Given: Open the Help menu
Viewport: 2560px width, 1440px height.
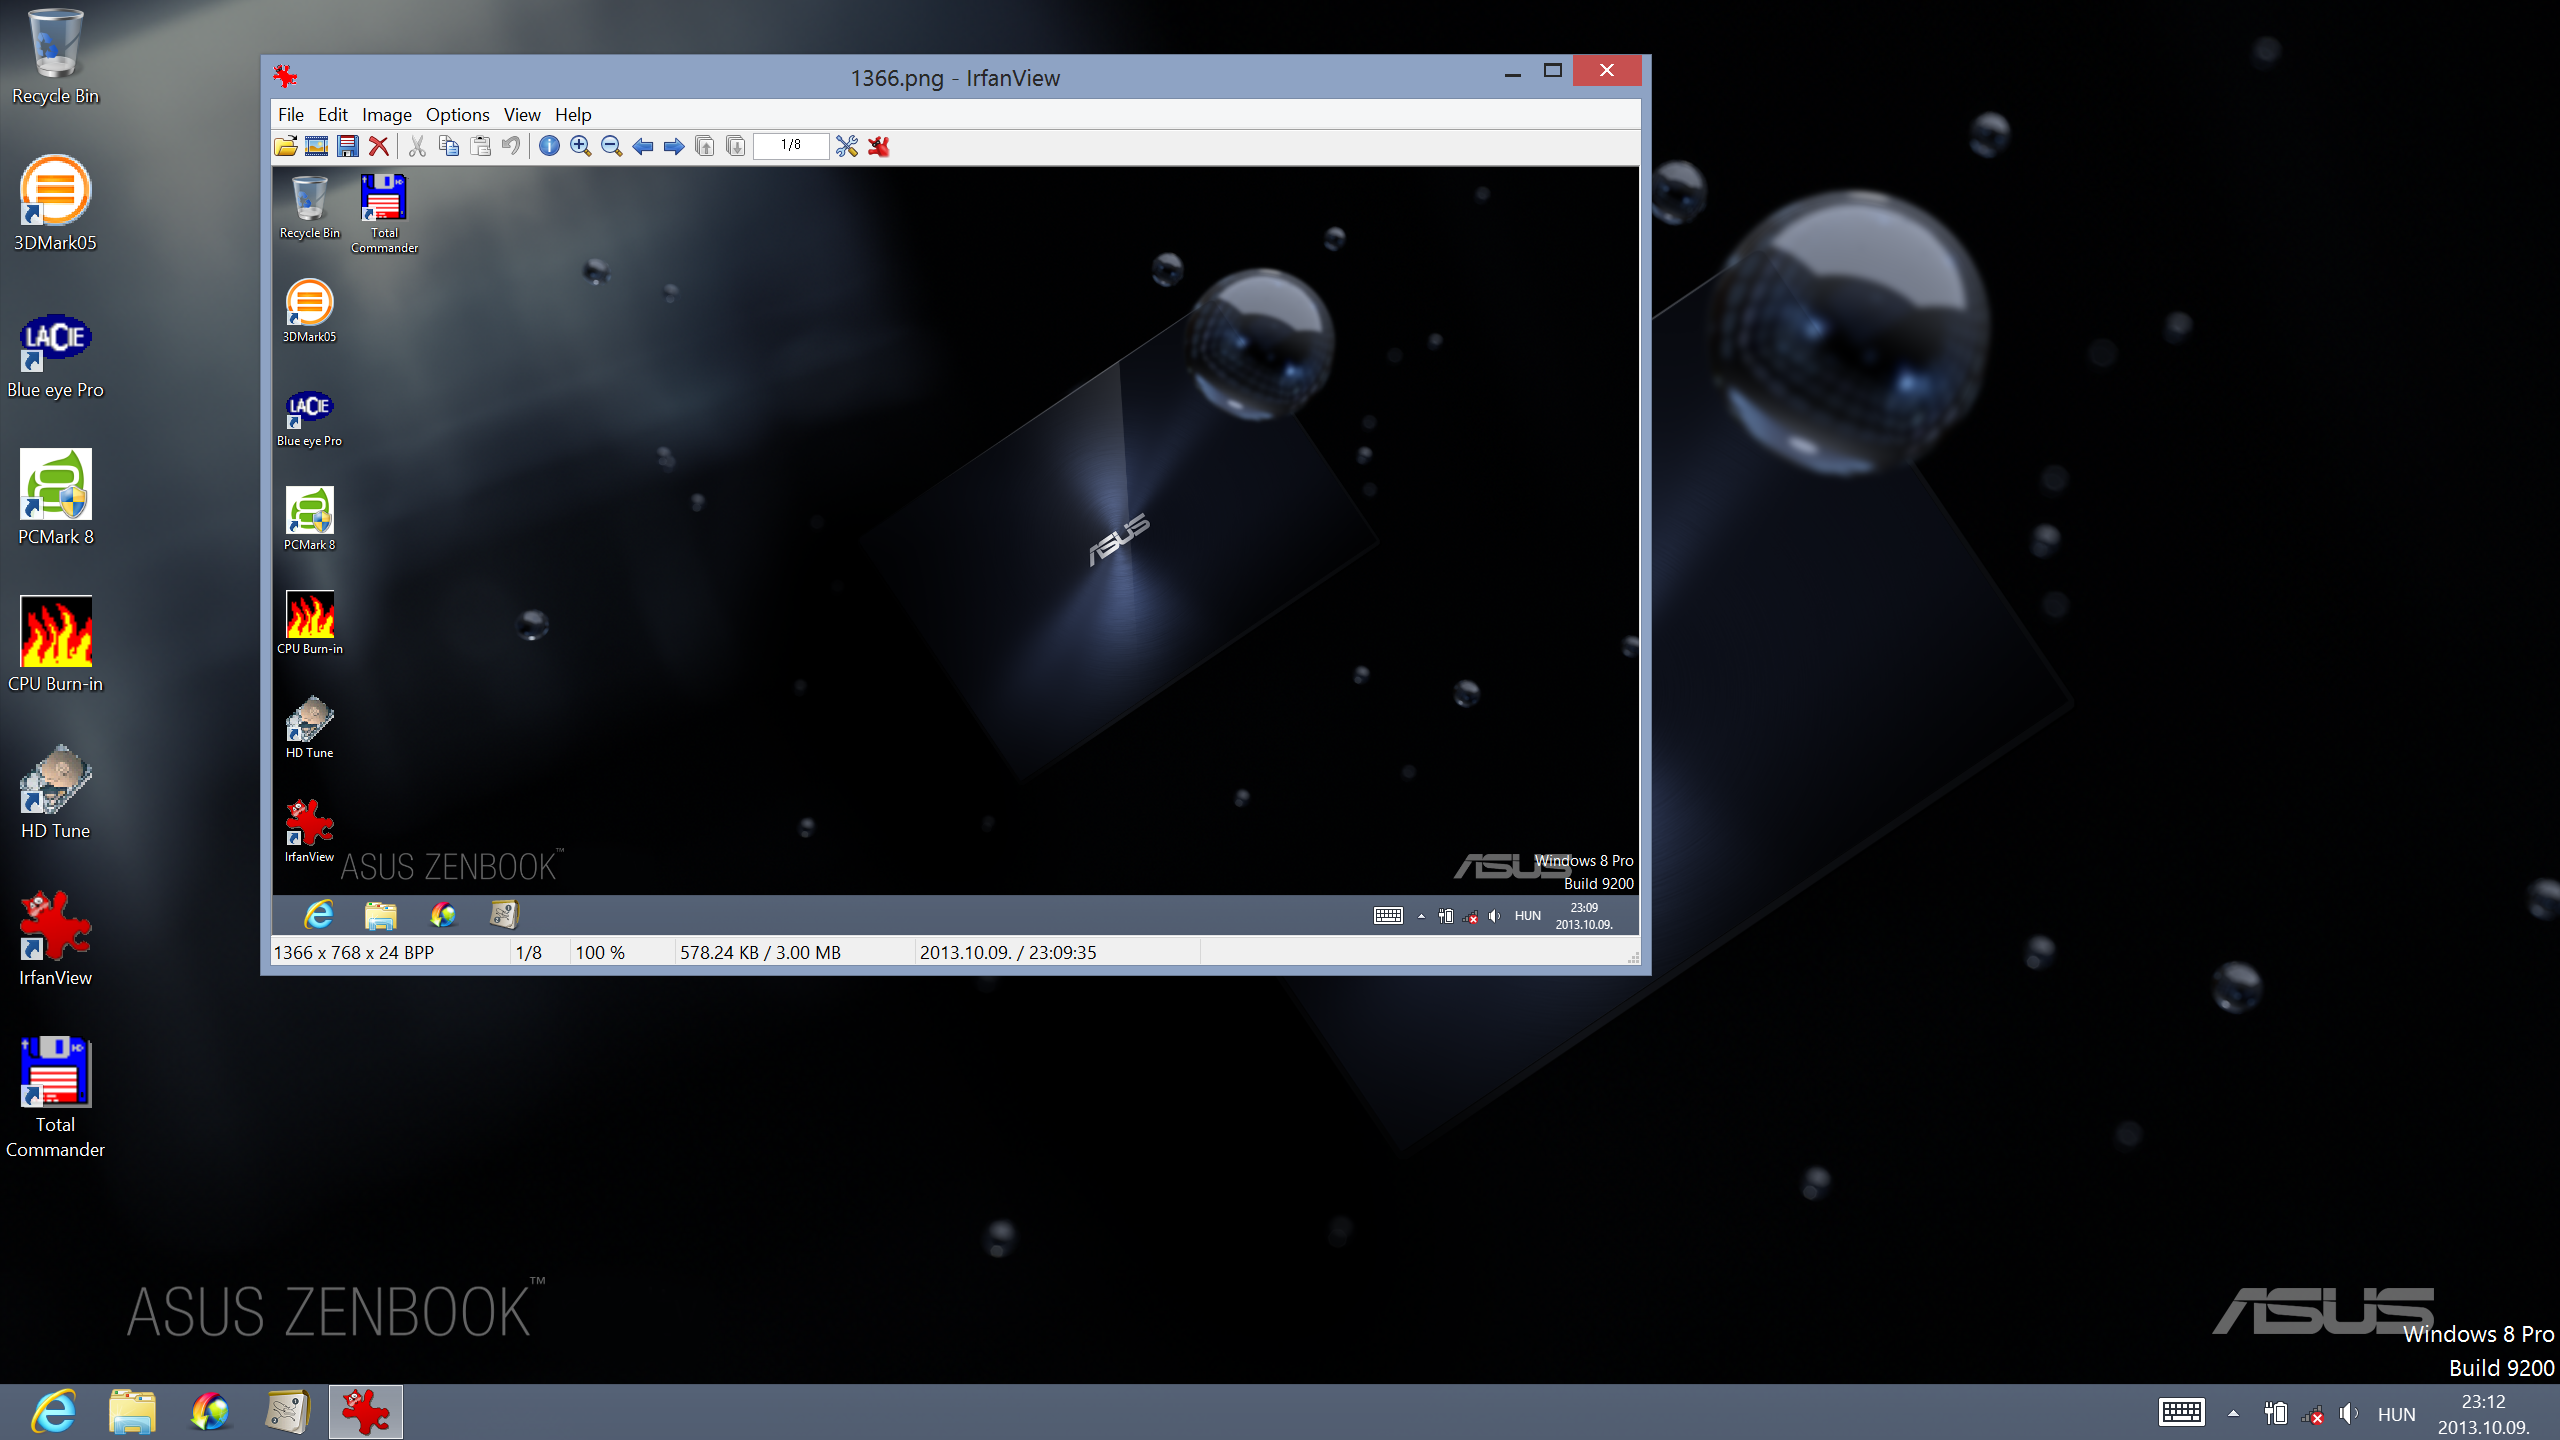Looking at the screenshot, I should [x=573, y=115].
